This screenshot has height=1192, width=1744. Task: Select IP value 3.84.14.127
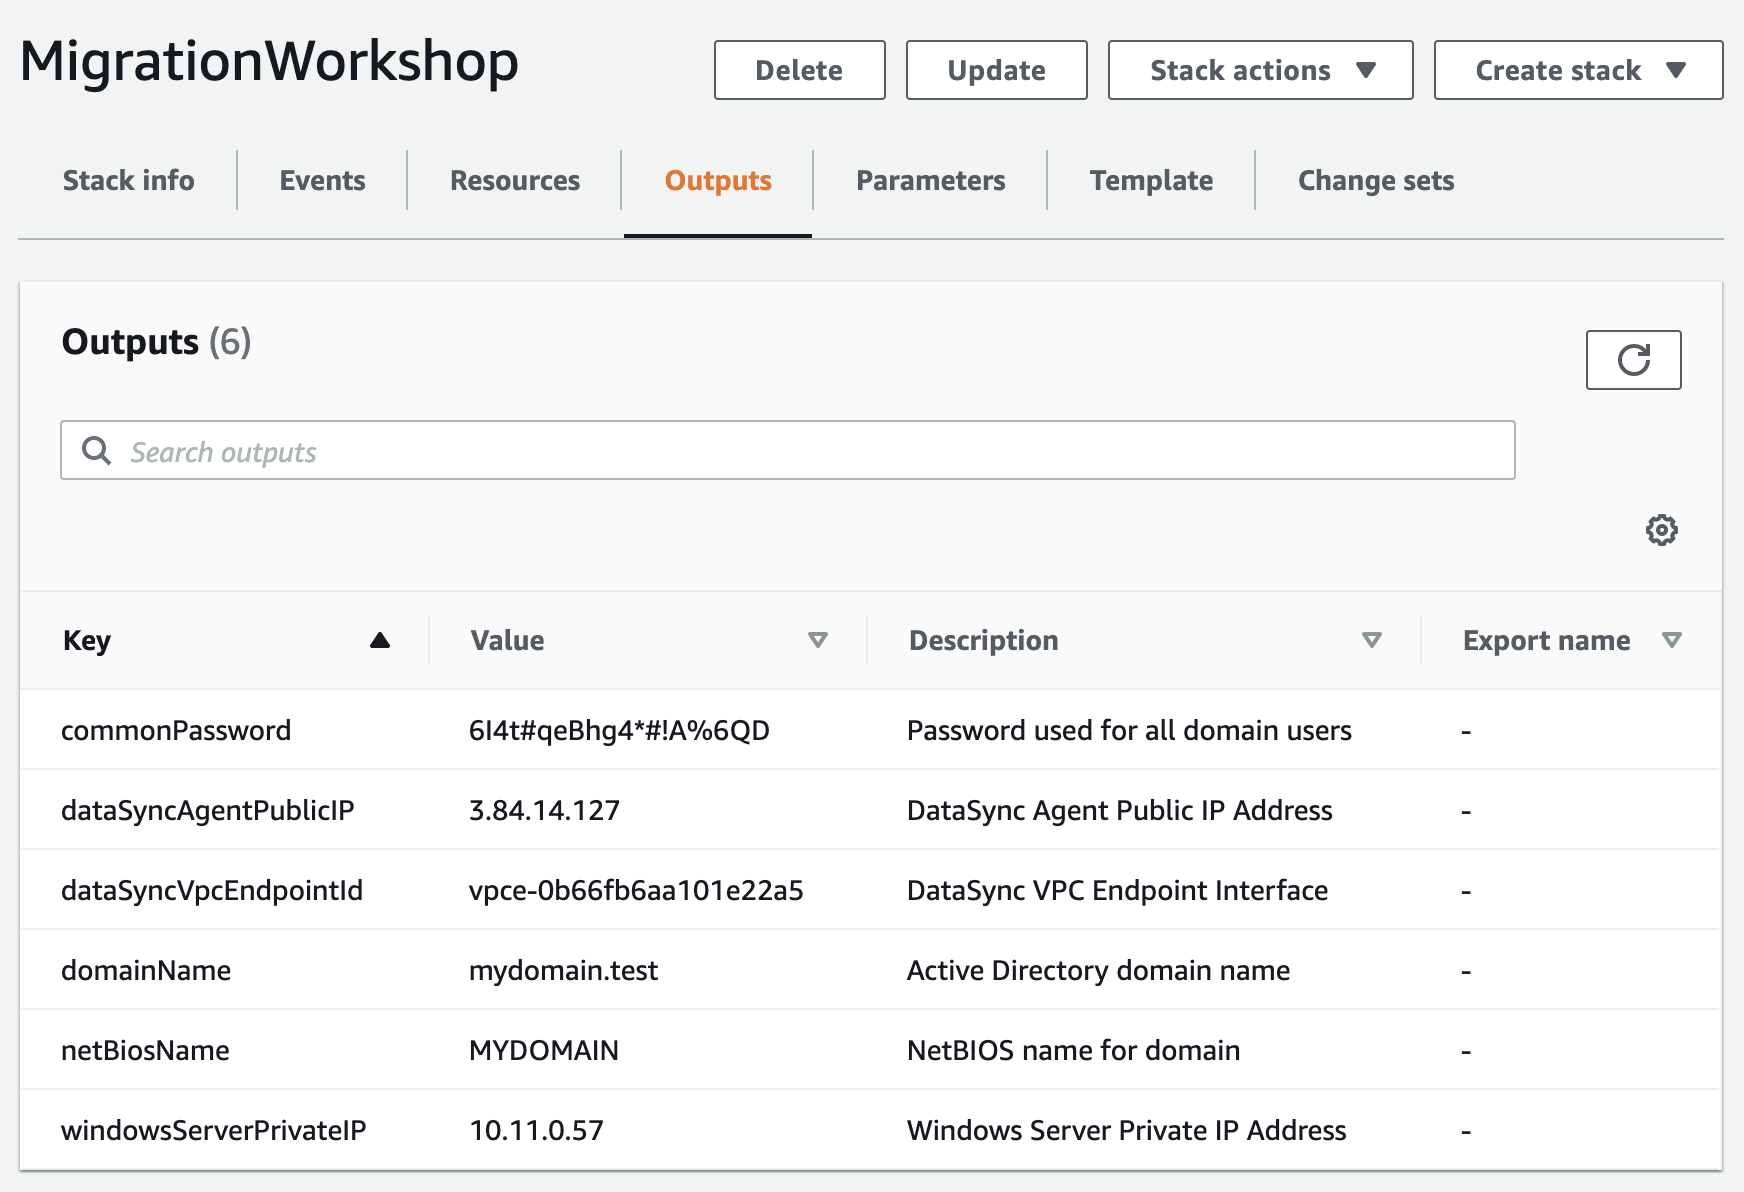[544, 810]
